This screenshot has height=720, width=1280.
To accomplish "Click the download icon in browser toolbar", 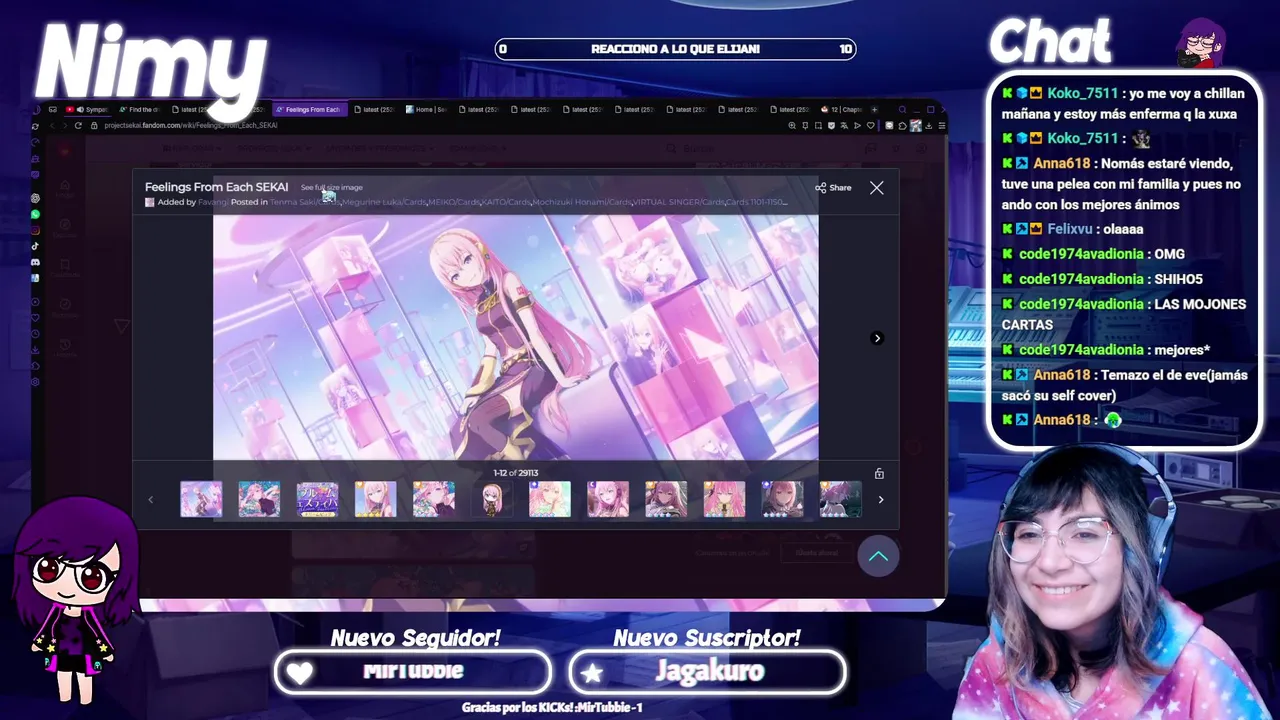I will (x=929, y=125).
